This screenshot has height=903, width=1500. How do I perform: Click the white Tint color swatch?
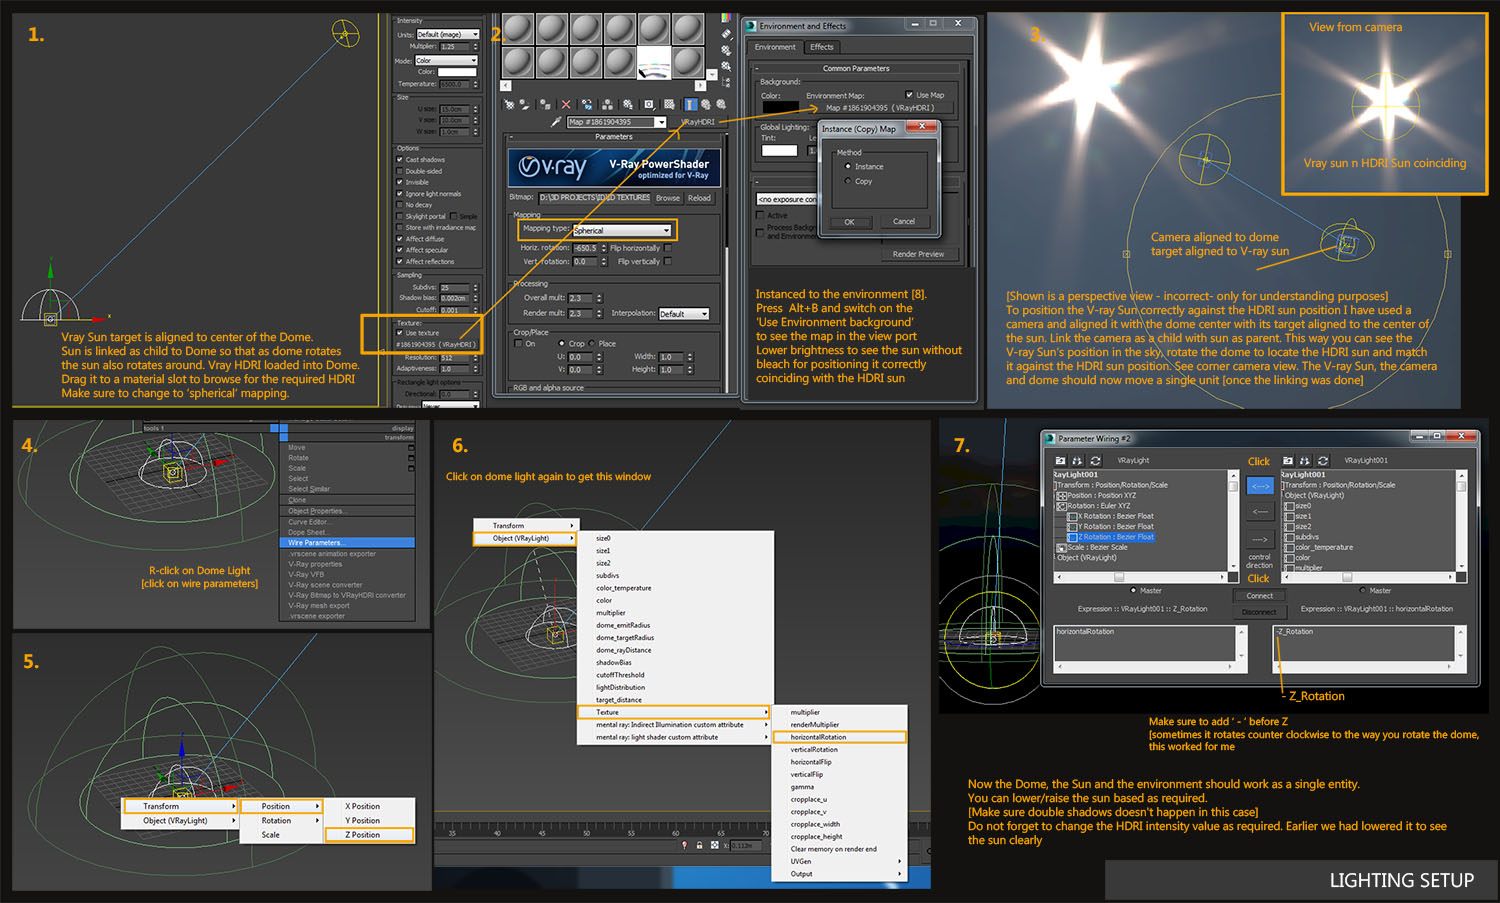(x=779, y=151)
